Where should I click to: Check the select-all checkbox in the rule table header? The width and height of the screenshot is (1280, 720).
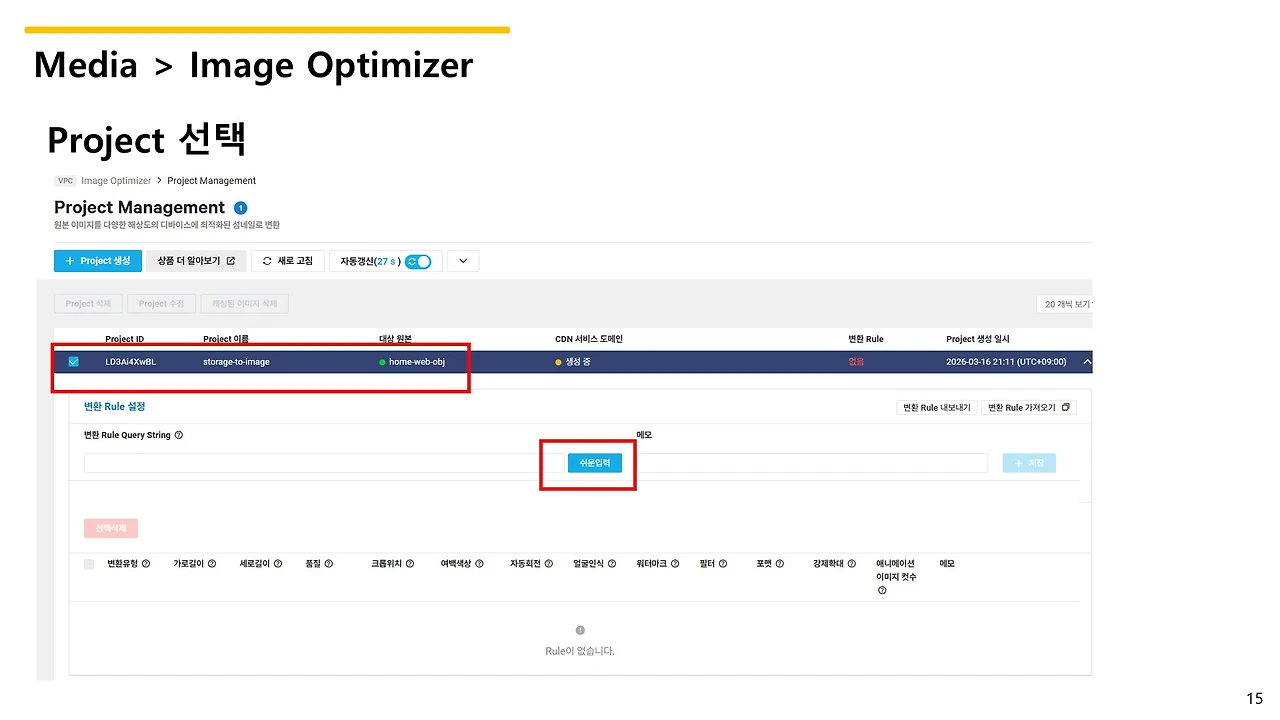coord(89,564)
